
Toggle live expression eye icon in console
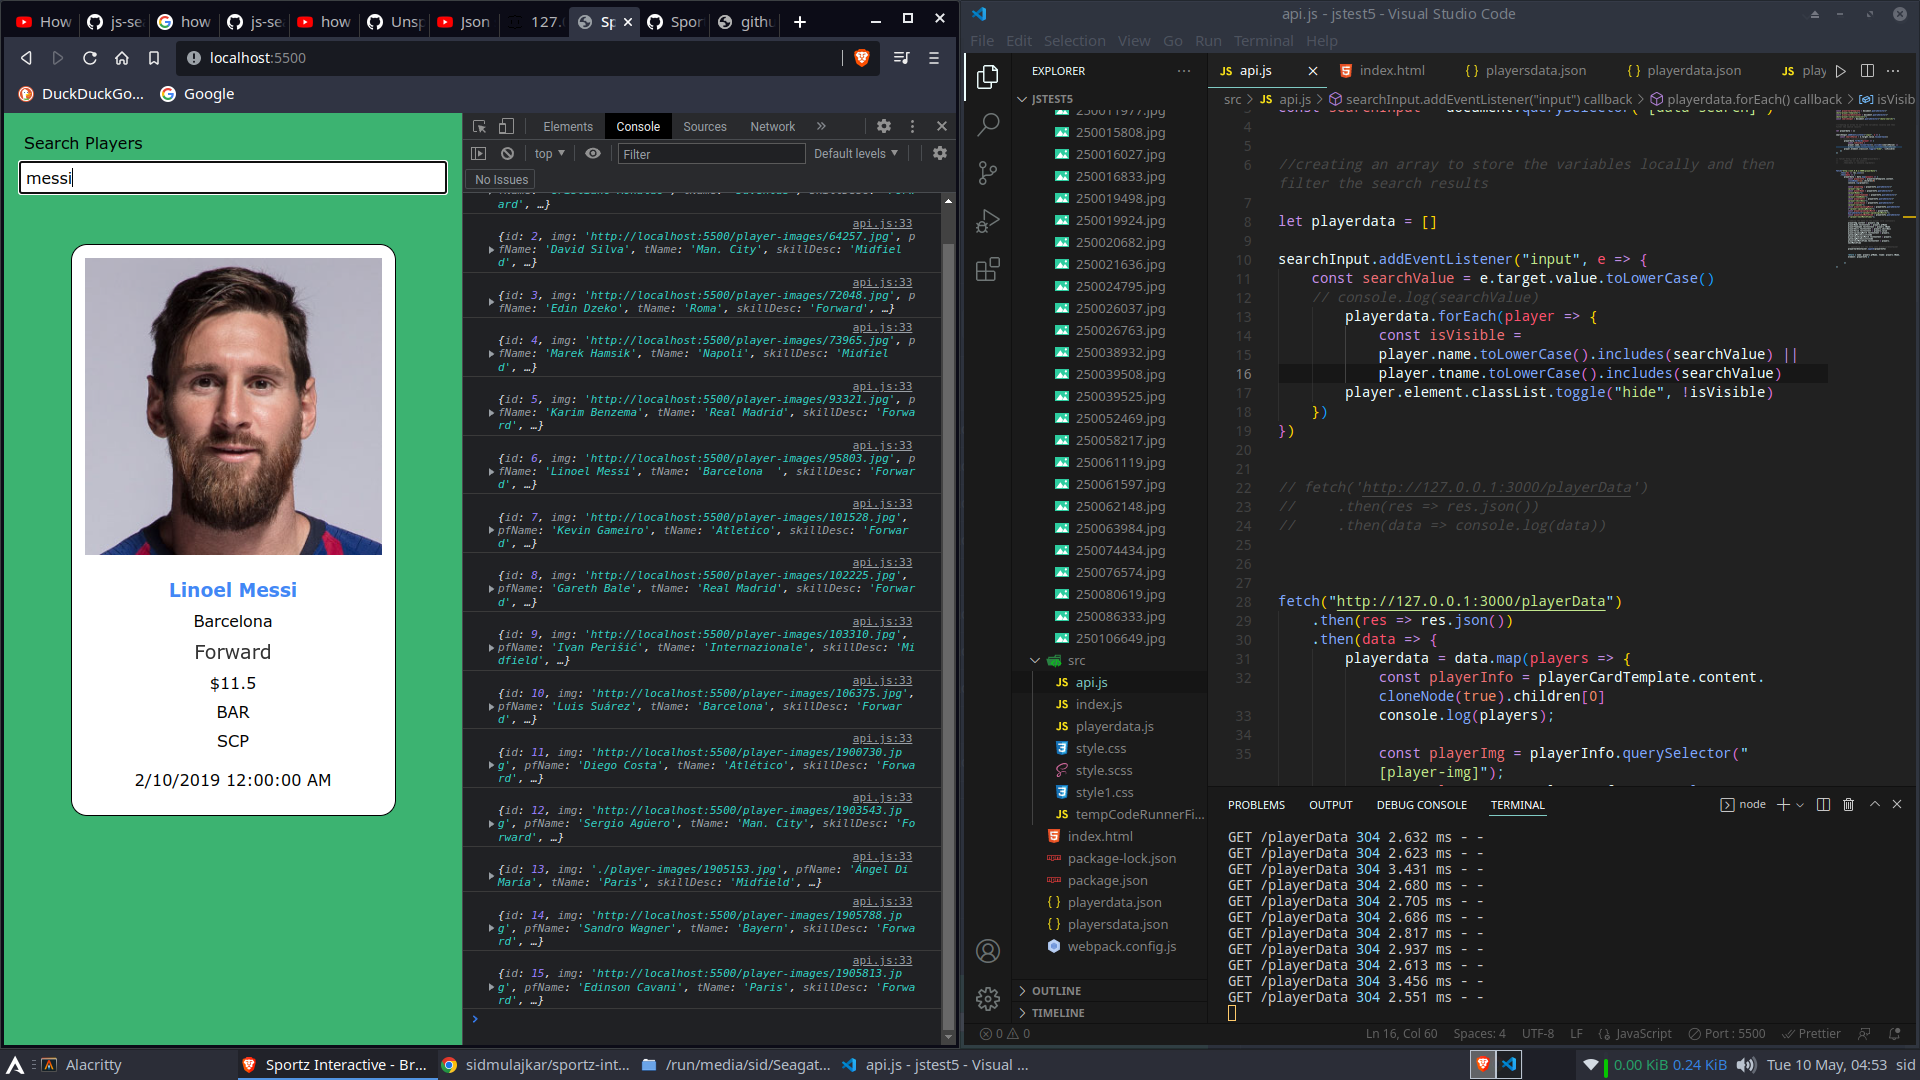(593, 153)
